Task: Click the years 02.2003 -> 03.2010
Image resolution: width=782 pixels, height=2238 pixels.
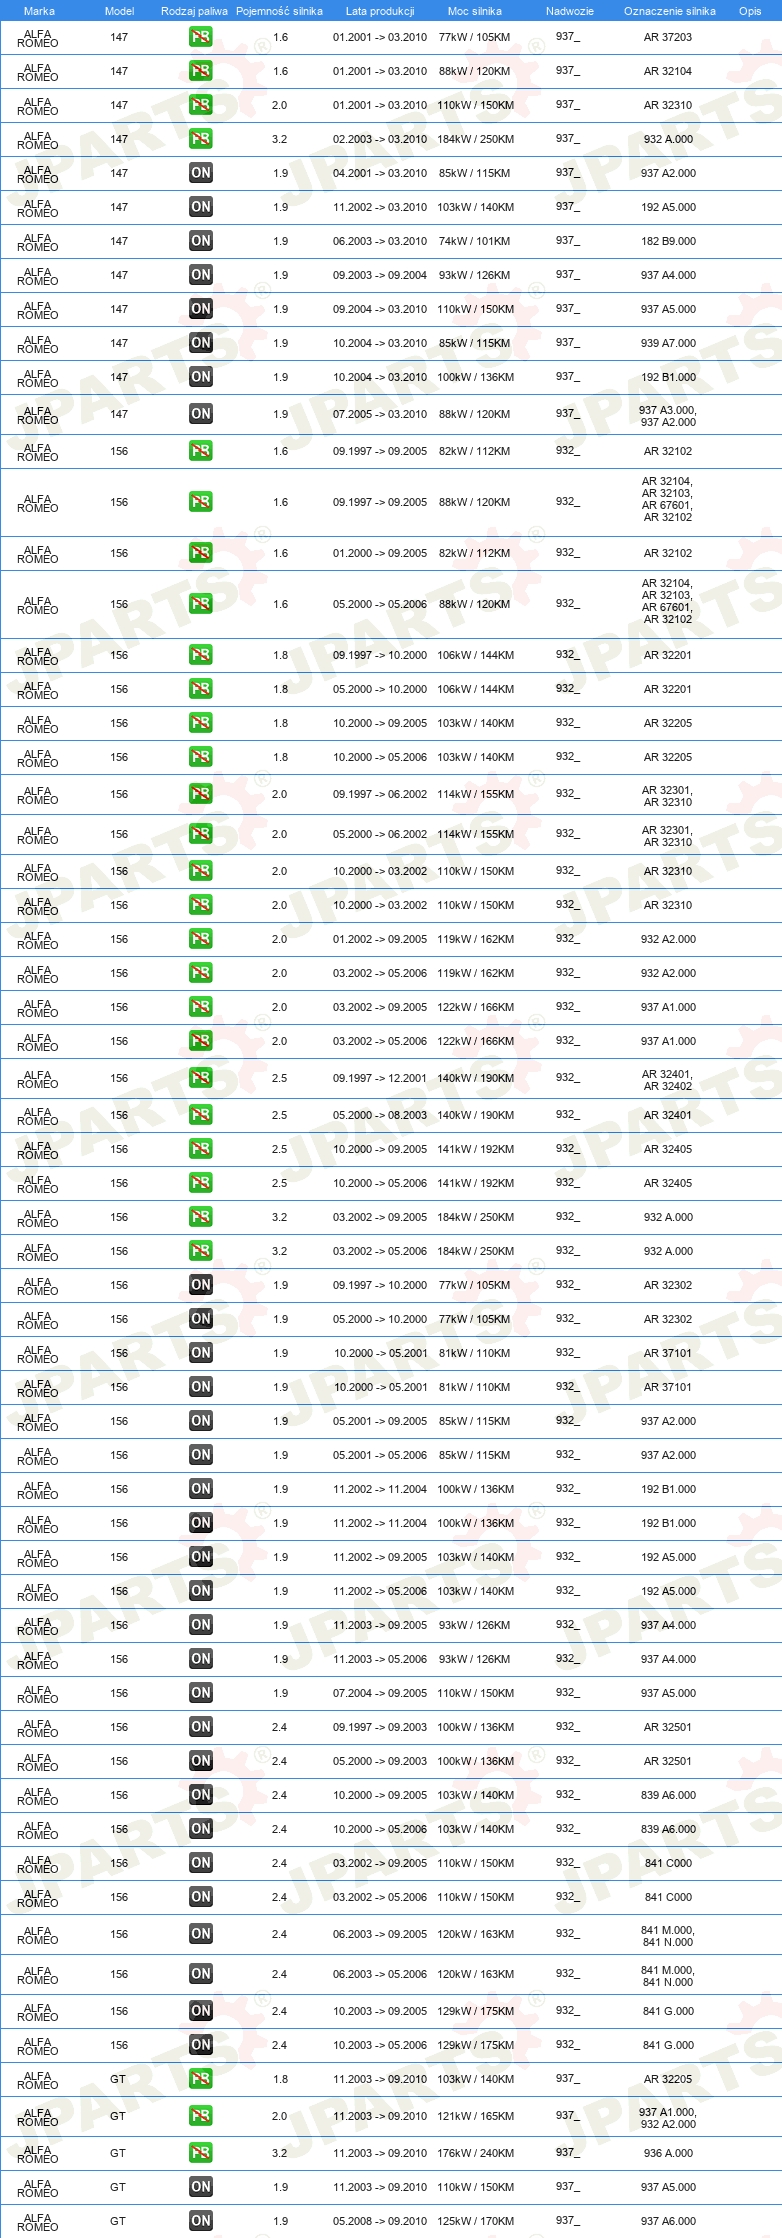Action: [380, 139]
